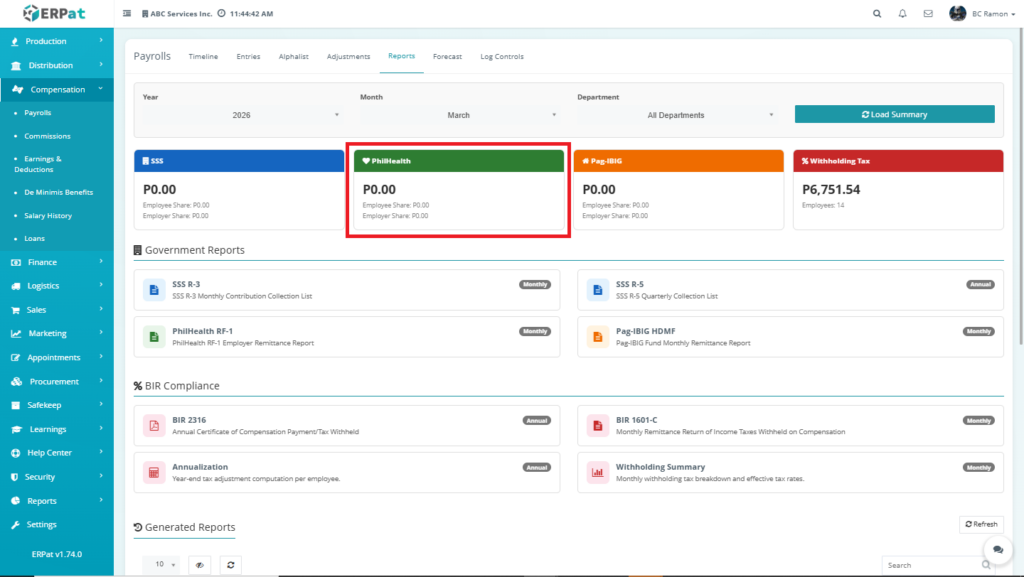The height and width of the screenshot is (577, 1024).
Task: Switch to the Forecast tab
Action: coord(447,57)
